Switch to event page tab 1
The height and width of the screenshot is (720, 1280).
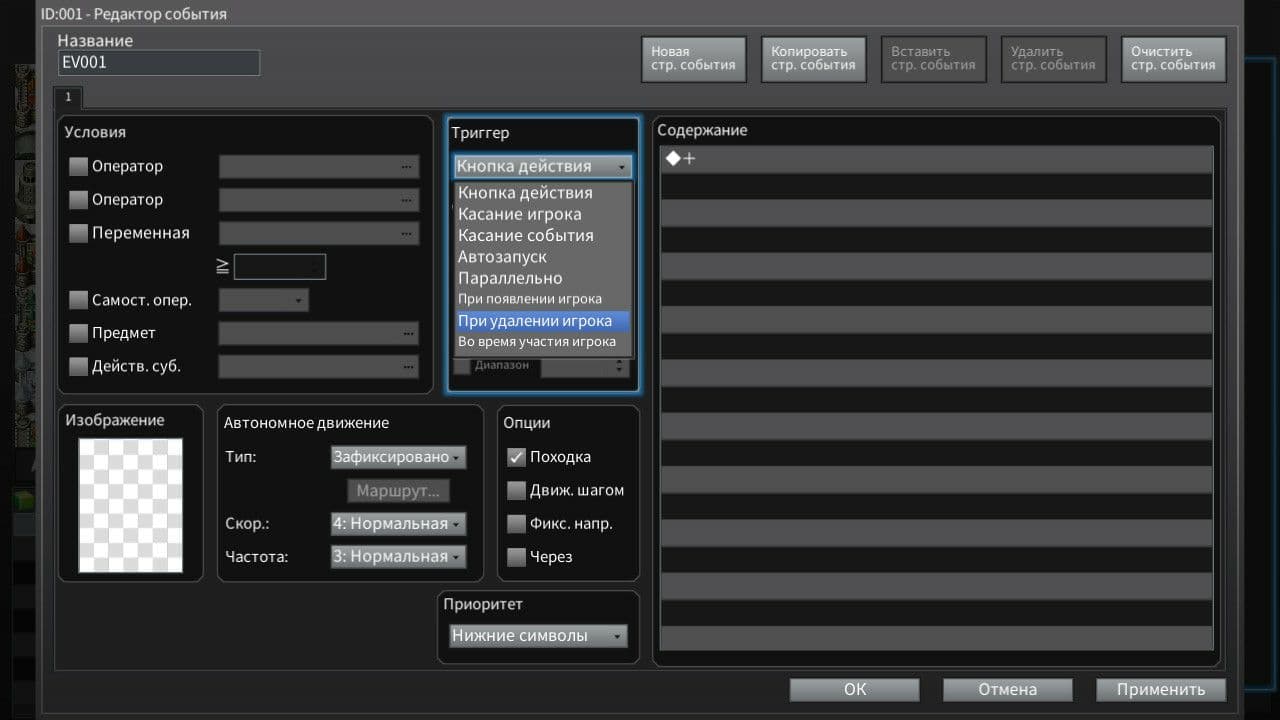tap(68, 97)
